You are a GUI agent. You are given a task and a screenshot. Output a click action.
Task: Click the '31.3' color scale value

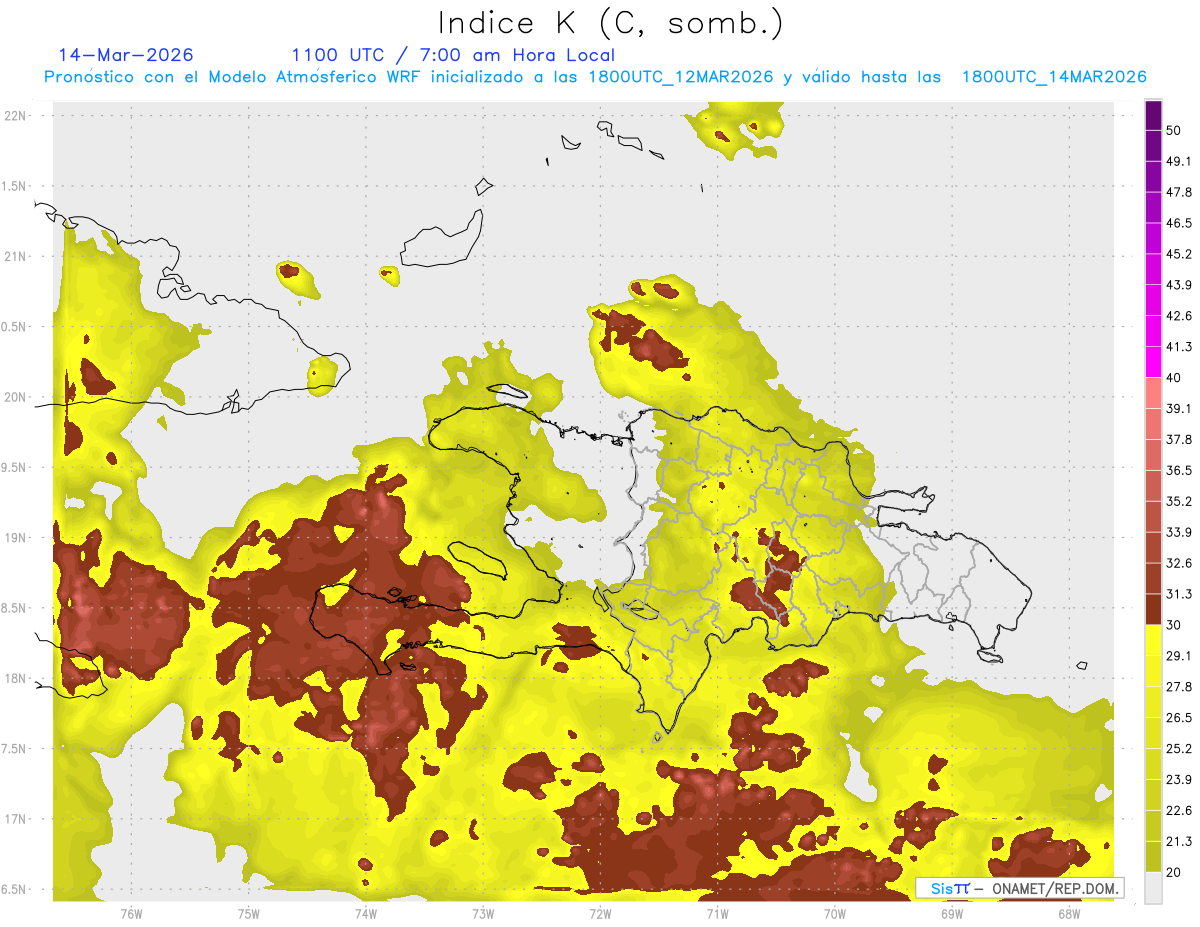(1179, 594)
